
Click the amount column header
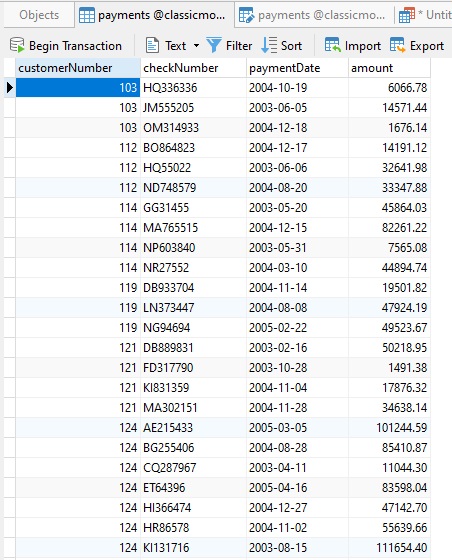coord(389,68)
